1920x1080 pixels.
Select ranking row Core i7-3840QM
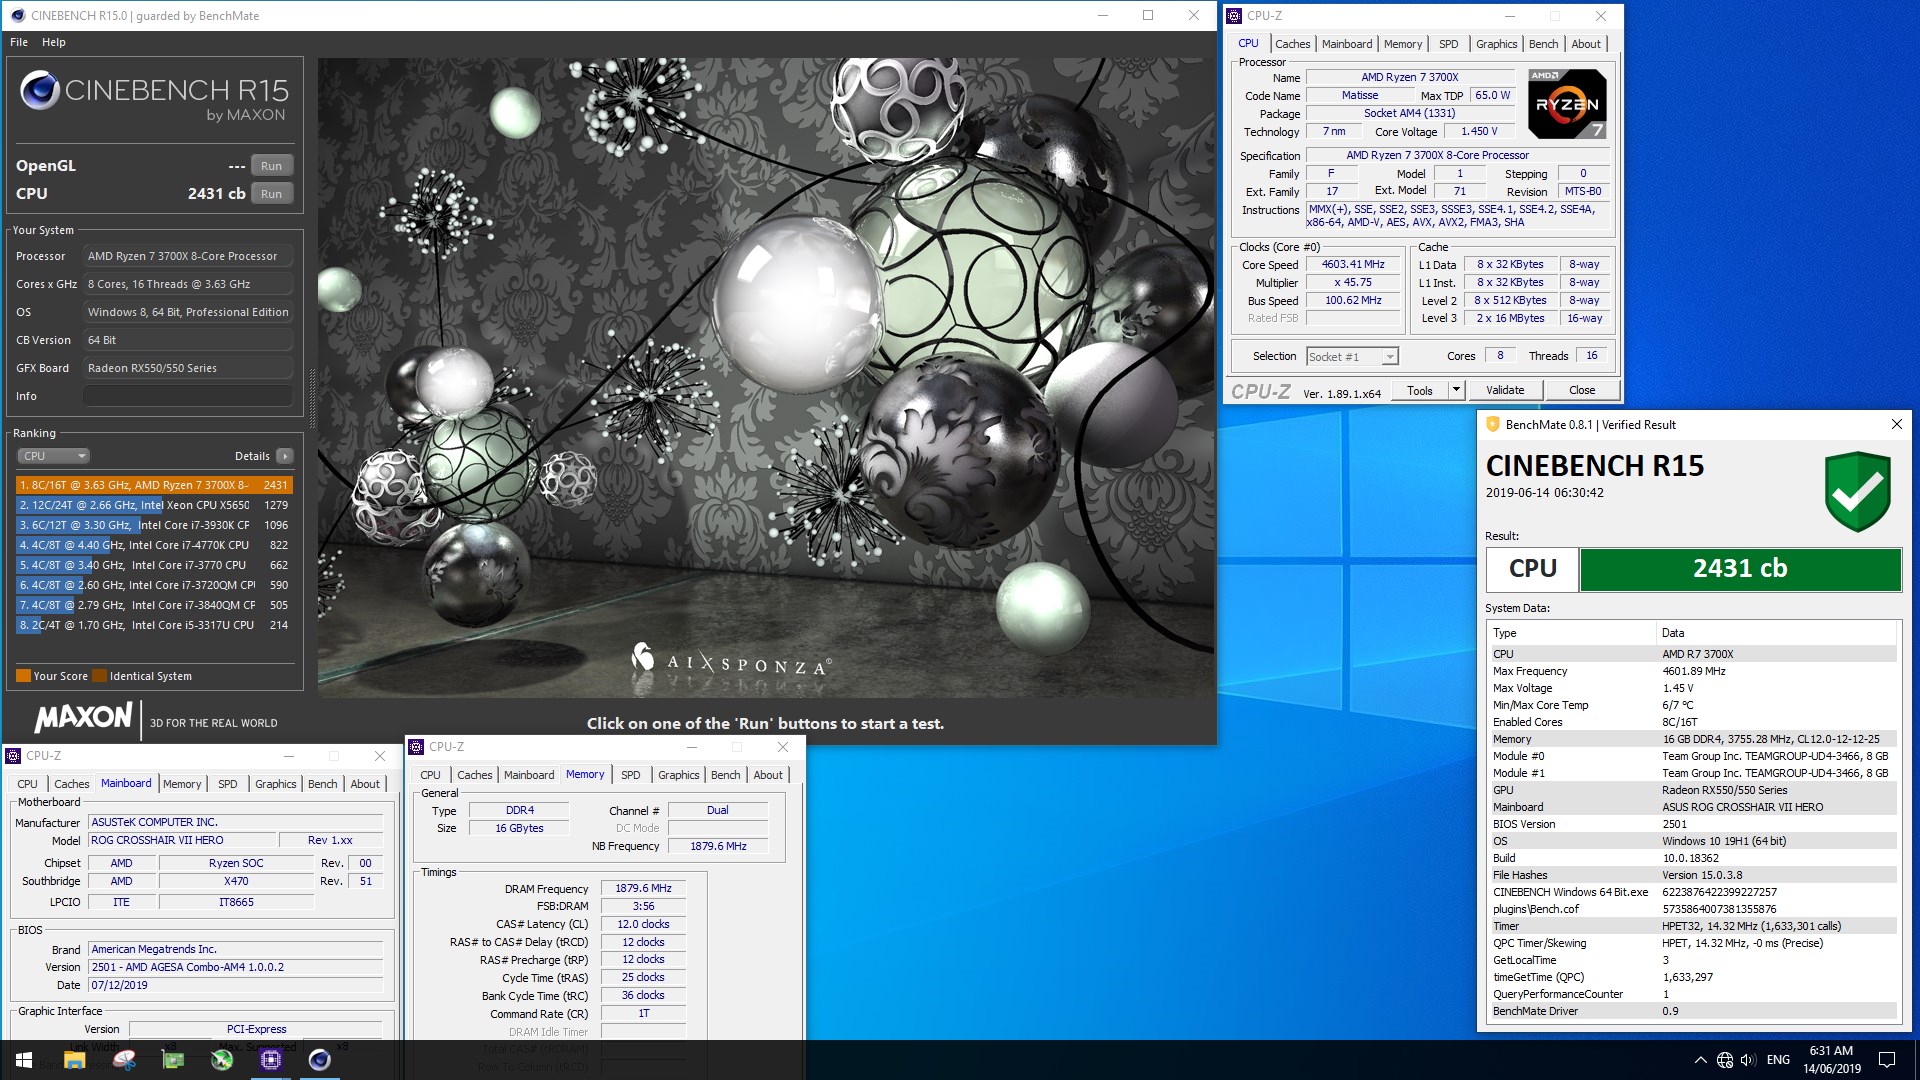(154, 605)
